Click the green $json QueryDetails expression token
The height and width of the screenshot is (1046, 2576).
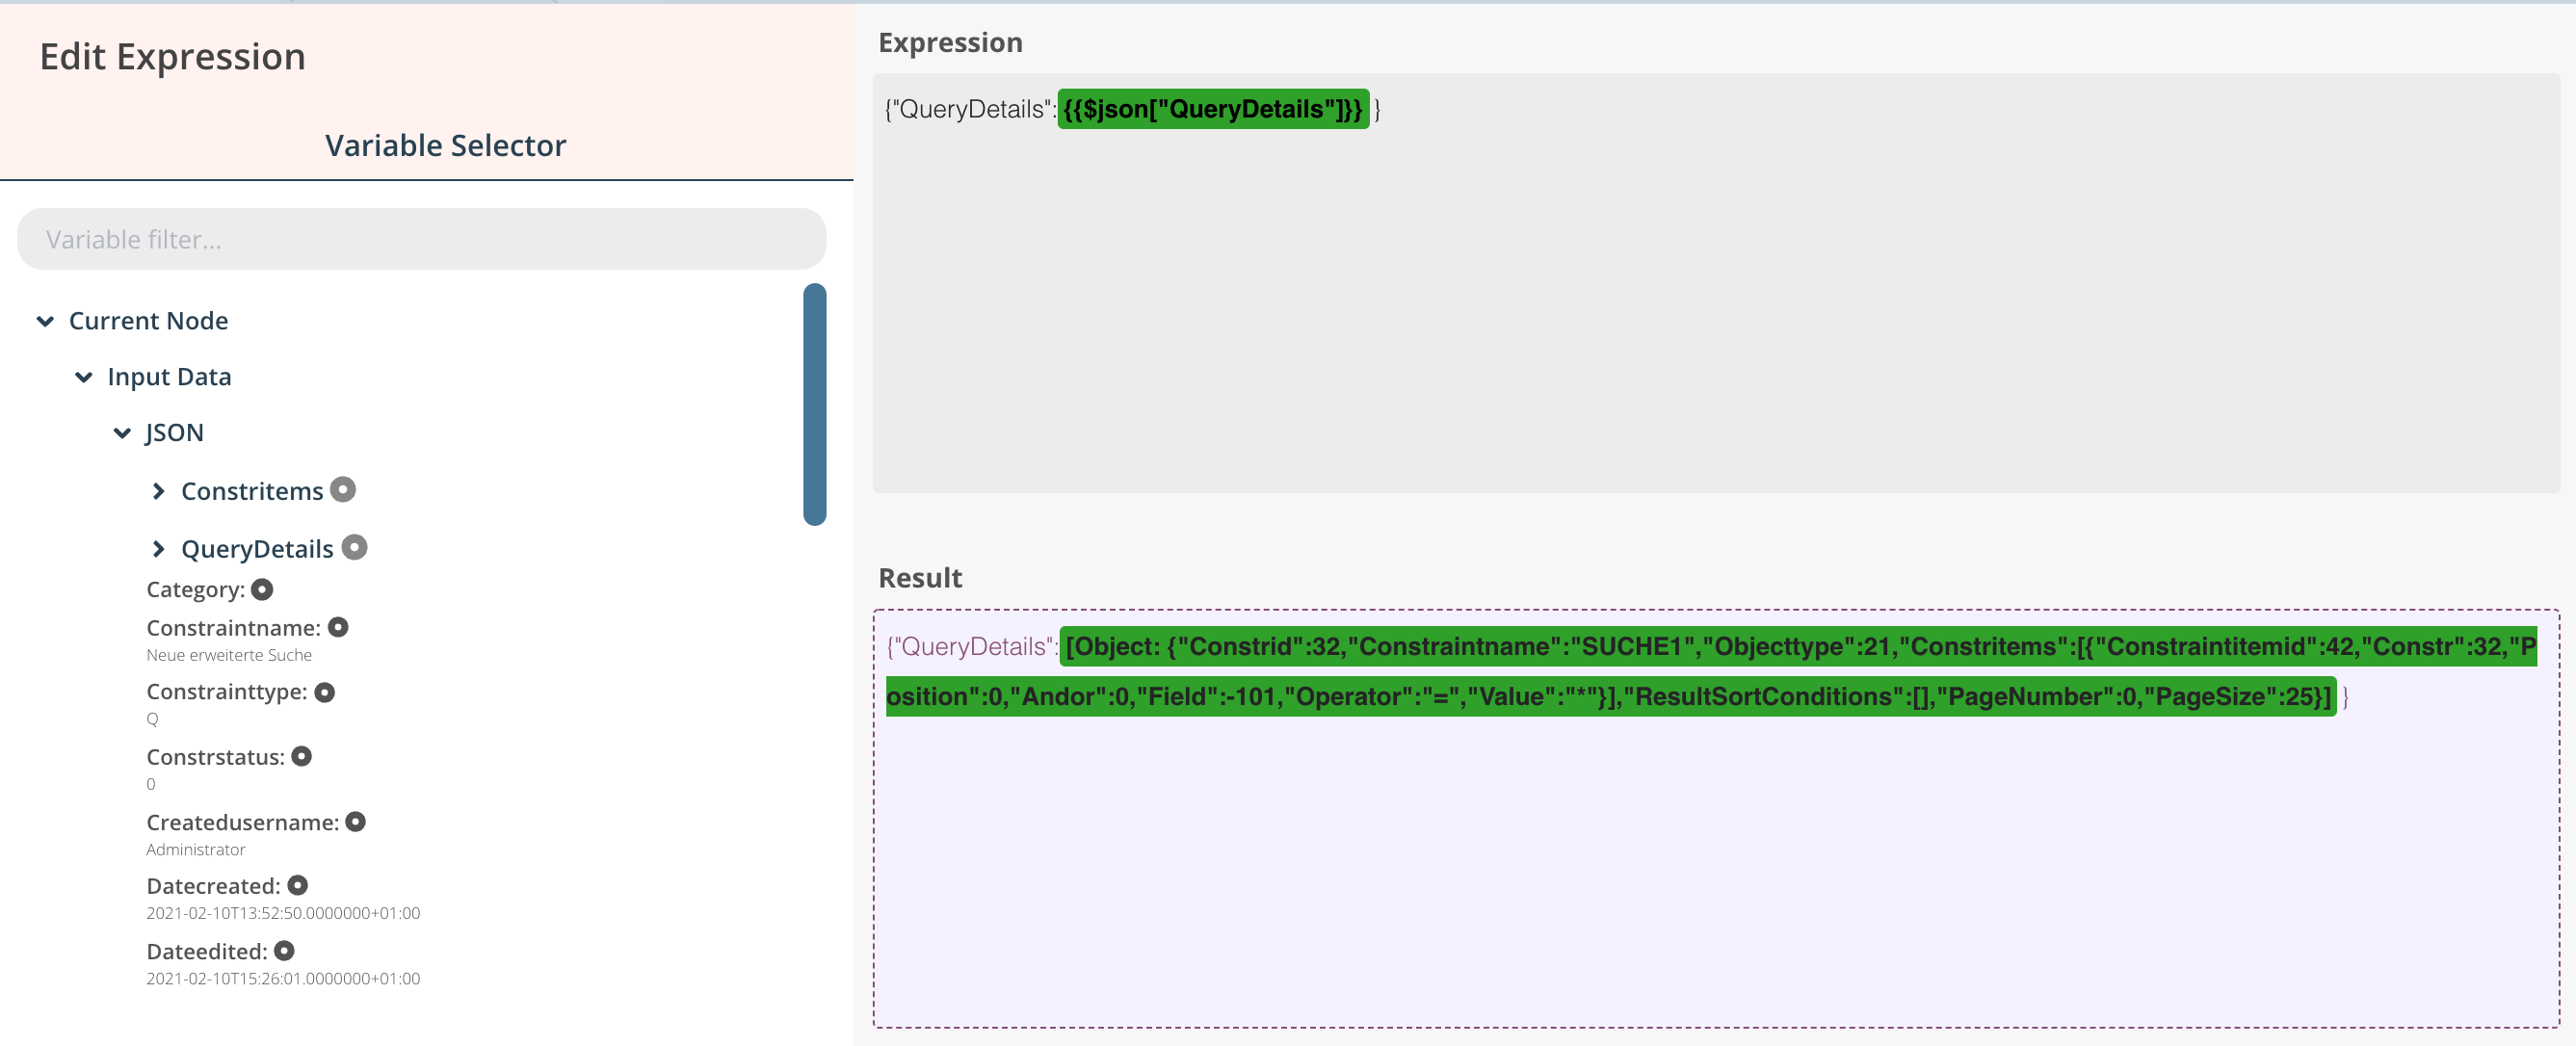coord(1212,109)
